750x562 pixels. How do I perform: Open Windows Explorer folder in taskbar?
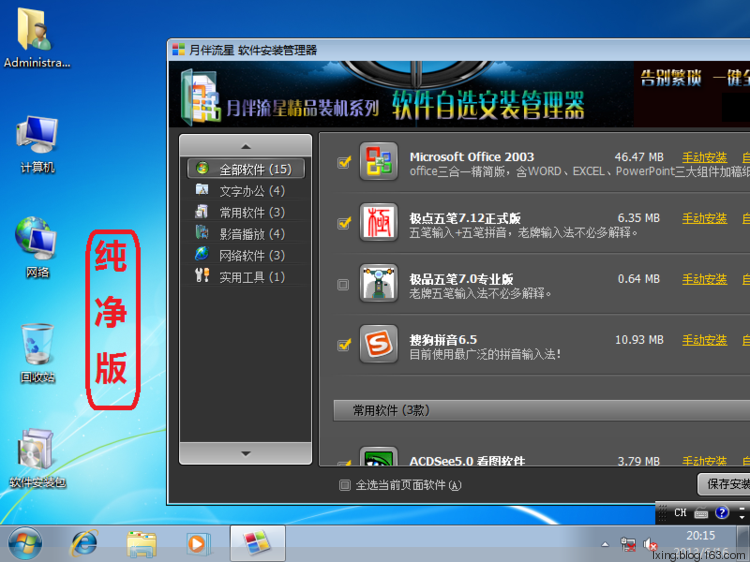(x=142, y=544)
